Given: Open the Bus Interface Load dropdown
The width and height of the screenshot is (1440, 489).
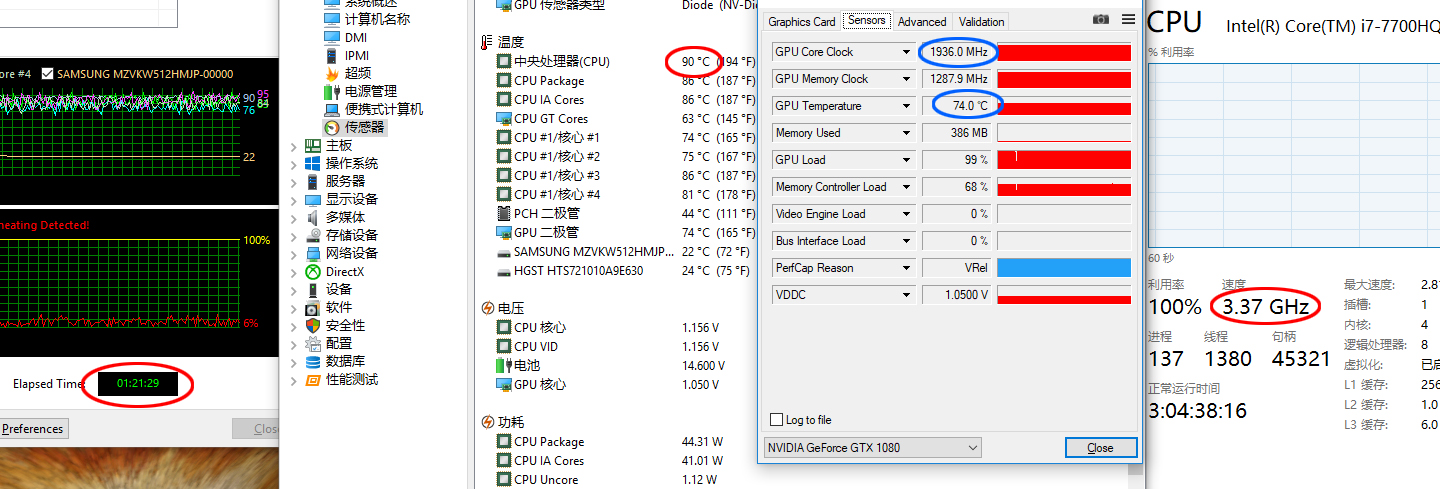Looking at the screenshot, I should tap(907, 241).
